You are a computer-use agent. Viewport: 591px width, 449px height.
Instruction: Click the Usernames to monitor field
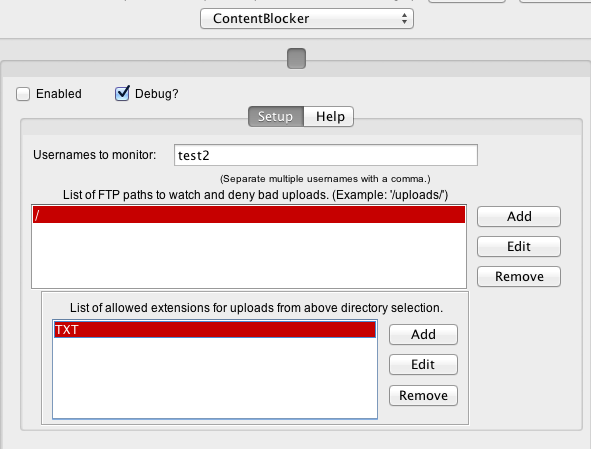click(326, 155)
